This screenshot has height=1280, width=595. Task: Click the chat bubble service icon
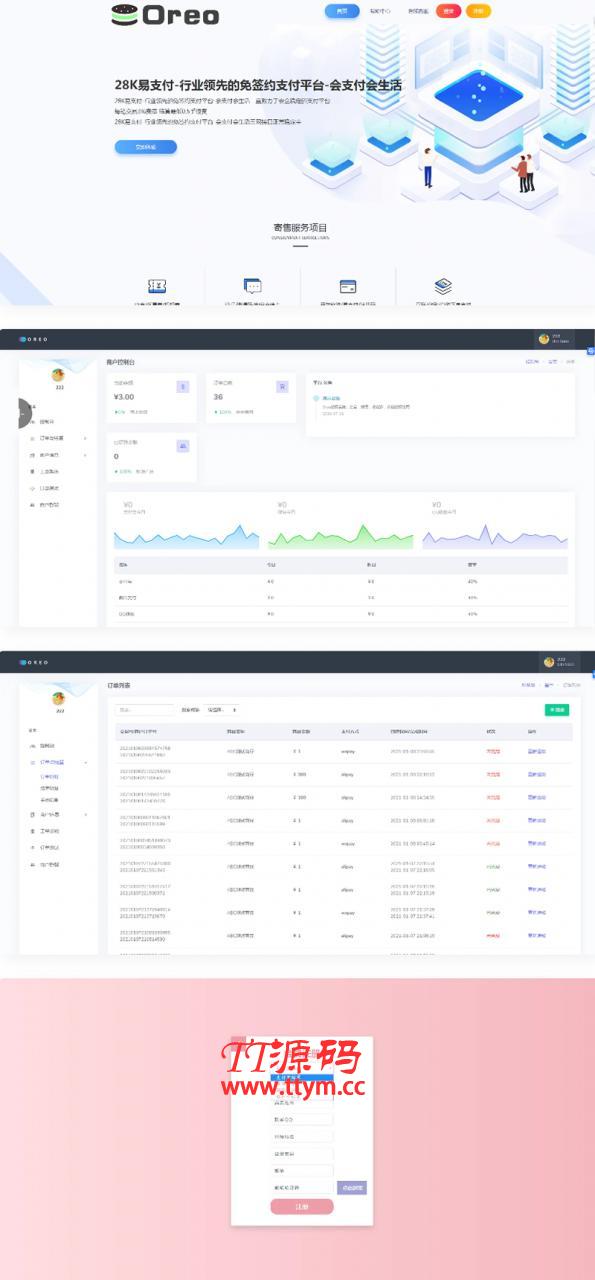pyautogui.click(x=252, y=286)
